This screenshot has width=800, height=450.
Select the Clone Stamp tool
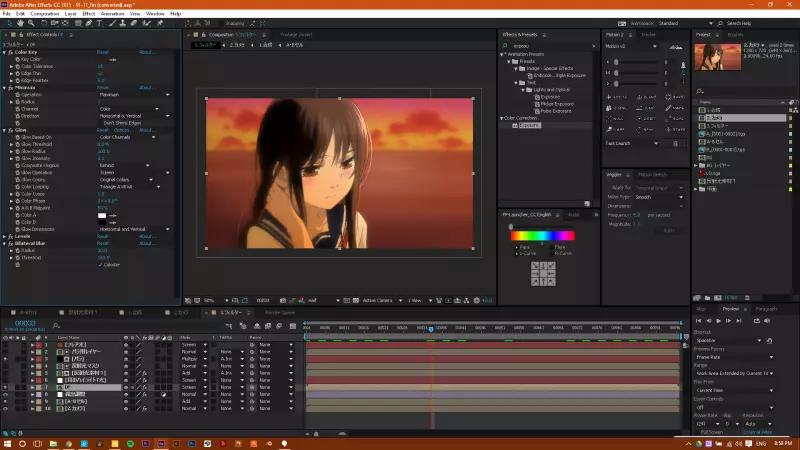pyautogui.click(x=123, y=23)
